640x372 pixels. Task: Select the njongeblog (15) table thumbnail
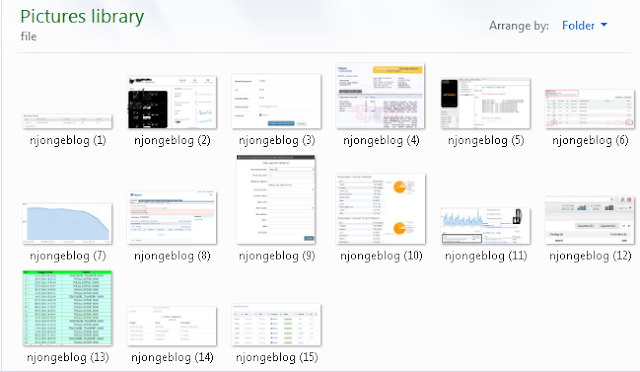276,325
